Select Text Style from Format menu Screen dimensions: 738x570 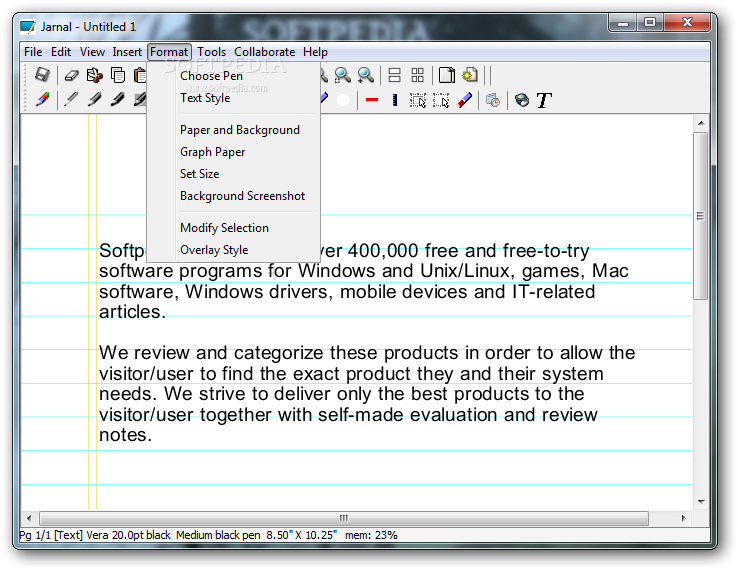[233, 98]
